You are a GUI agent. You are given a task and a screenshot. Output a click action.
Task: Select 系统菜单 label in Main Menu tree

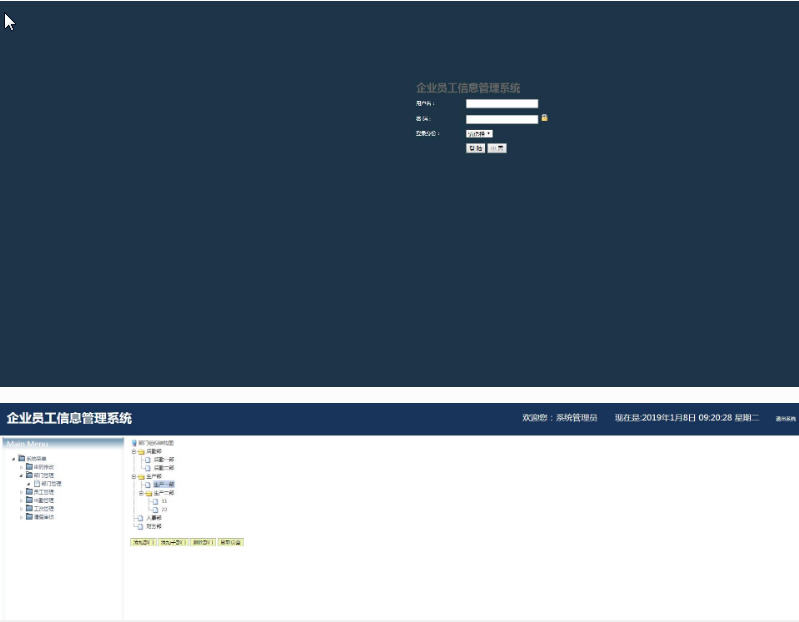[36, 459]
